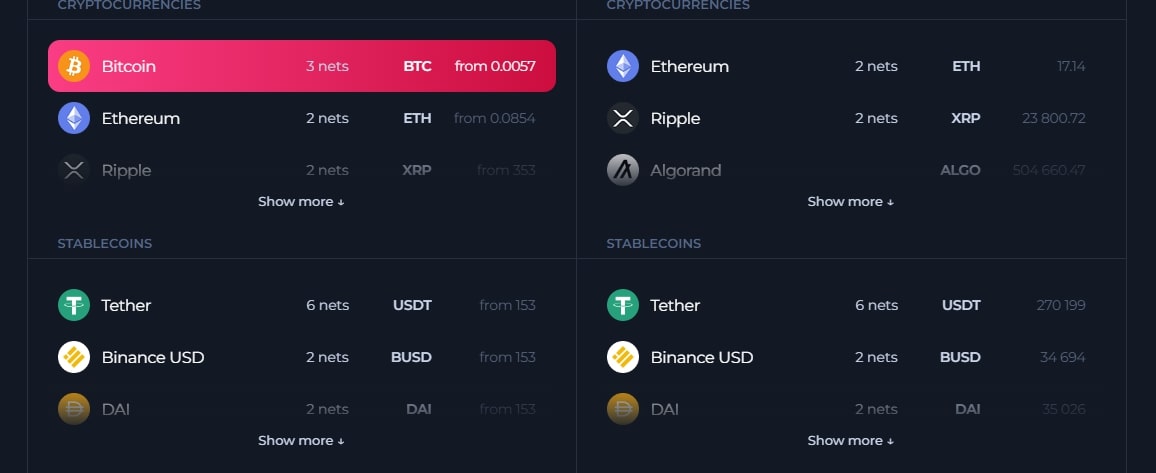Select the highlighted Bitcoin row
This screenshot has height=473, width=1156.
(x=301, y=66)
